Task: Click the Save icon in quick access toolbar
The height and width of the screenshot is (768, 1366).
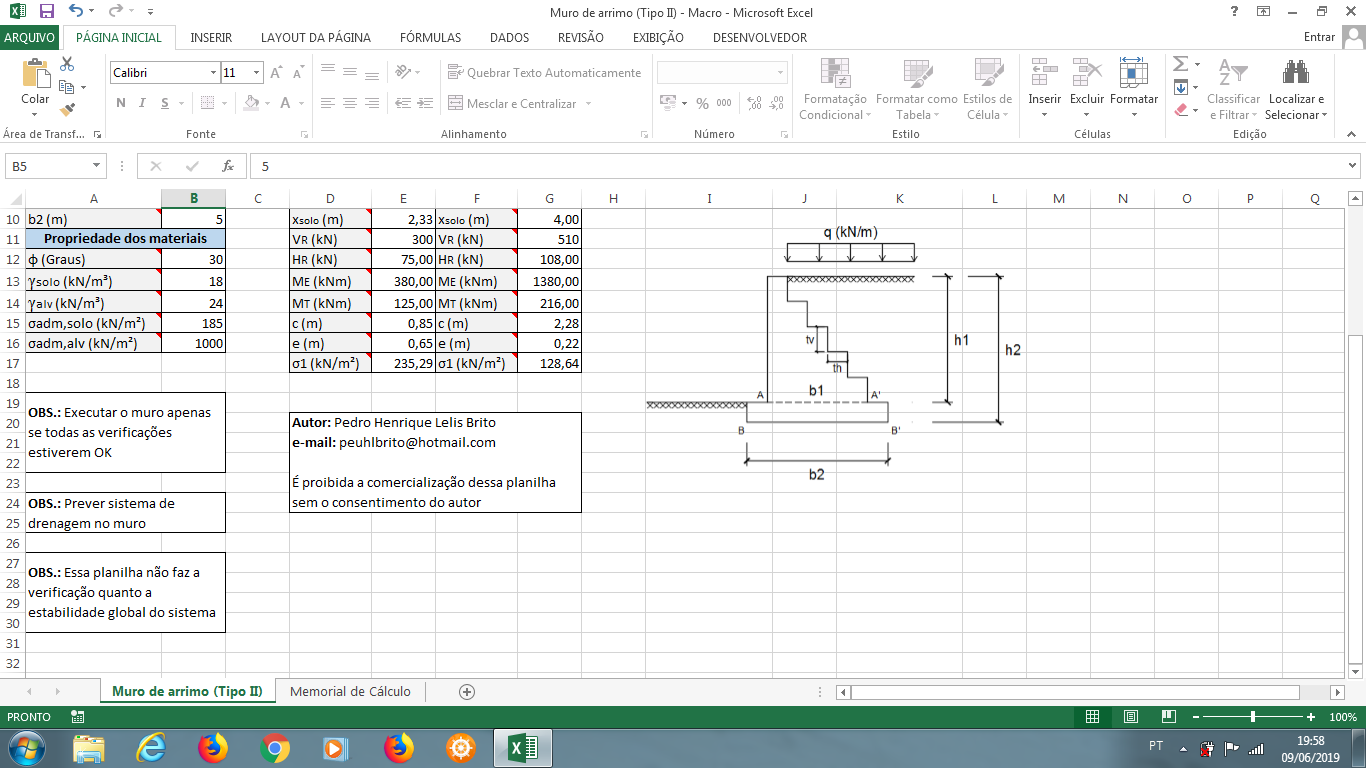Action: (x=47, y=12)
